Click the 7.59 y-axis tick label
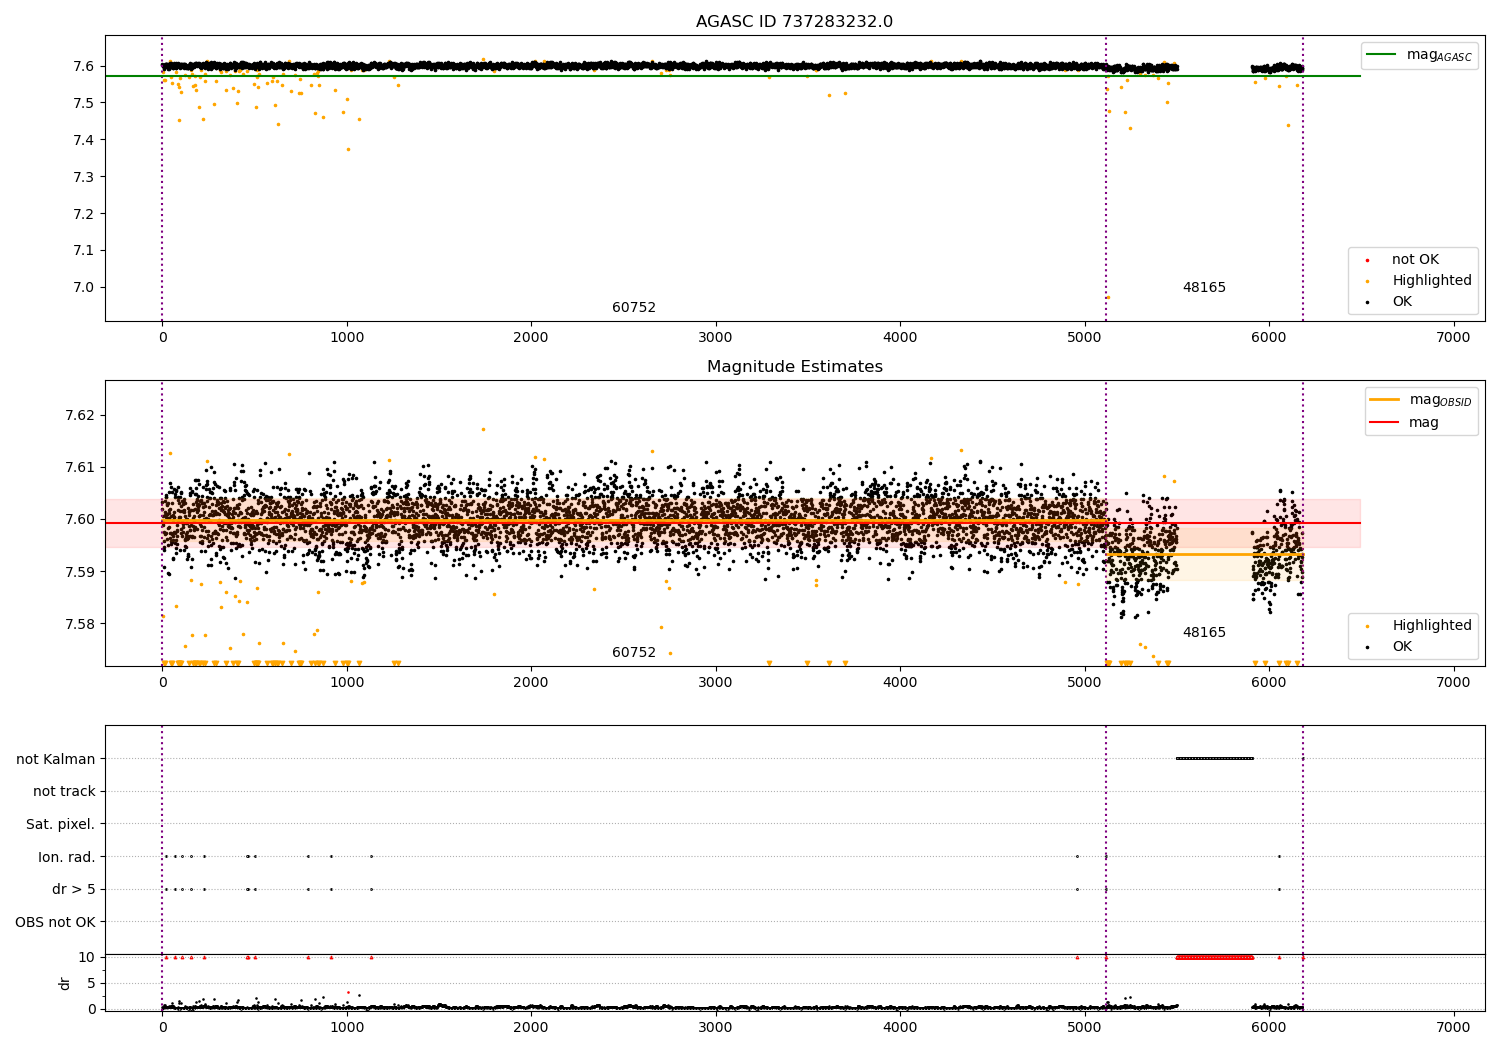Screen dimensions: 1500x1050 79,572
